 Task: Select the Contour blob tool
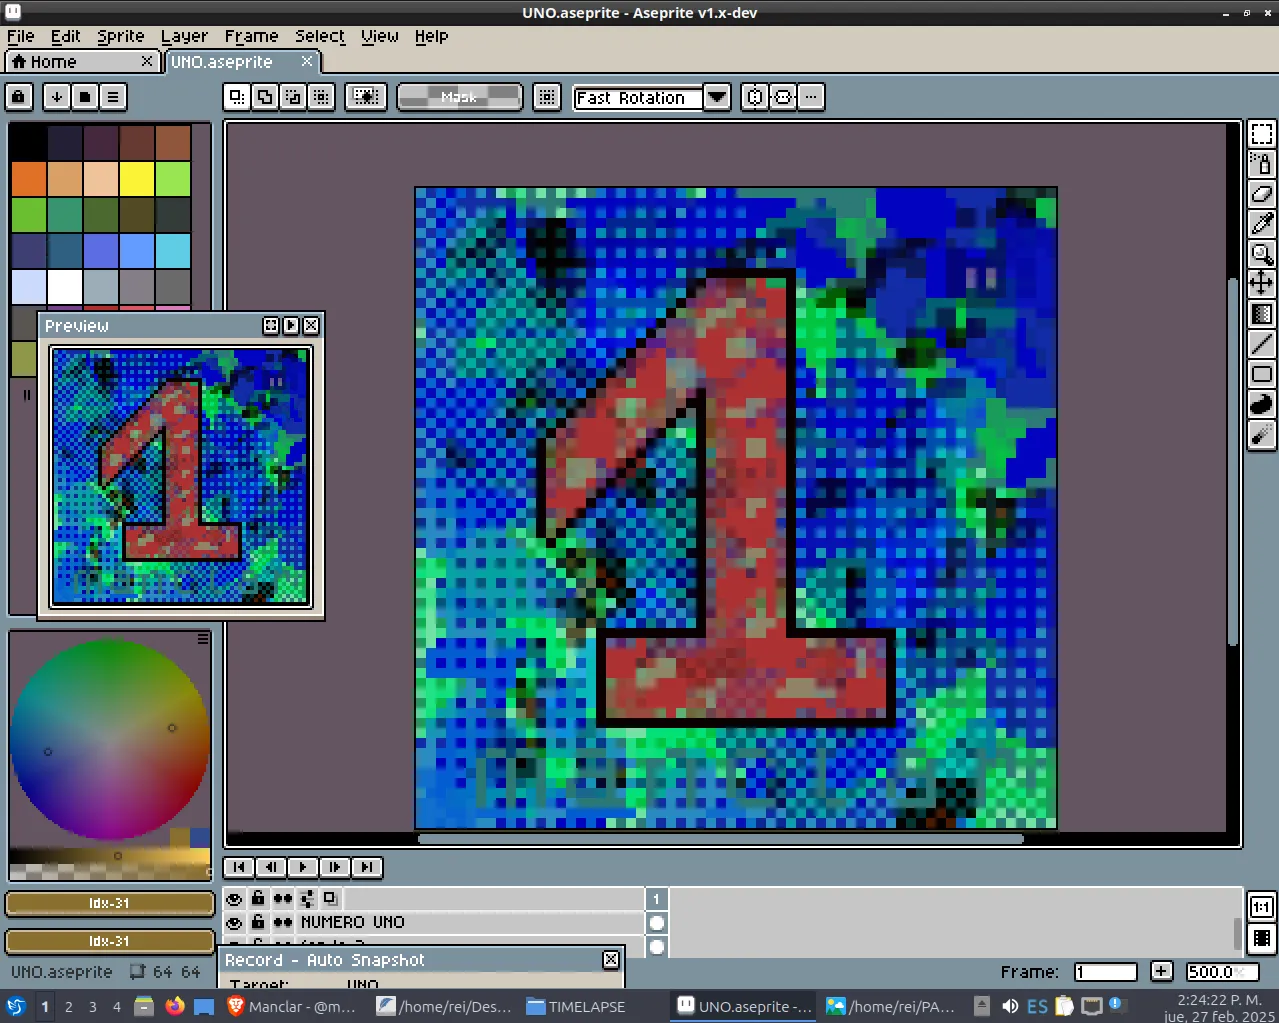point(1262,404)
